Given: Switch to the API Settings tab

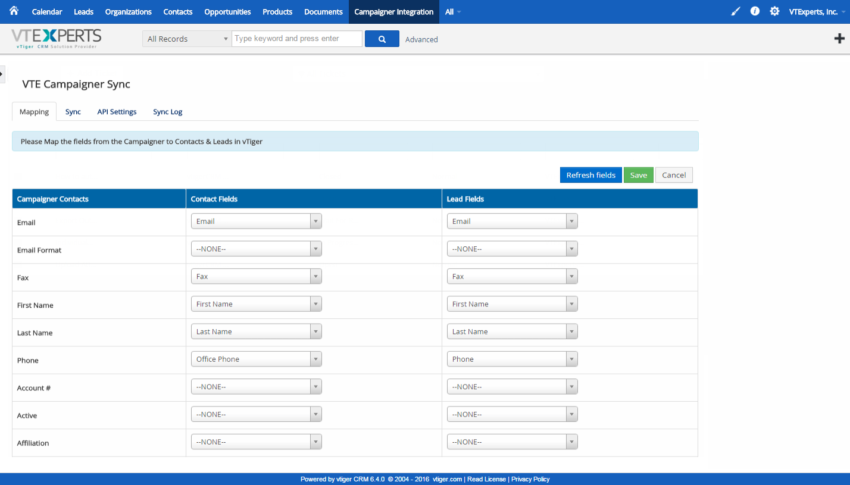Looking at the screenshot, I should [117, 112].
